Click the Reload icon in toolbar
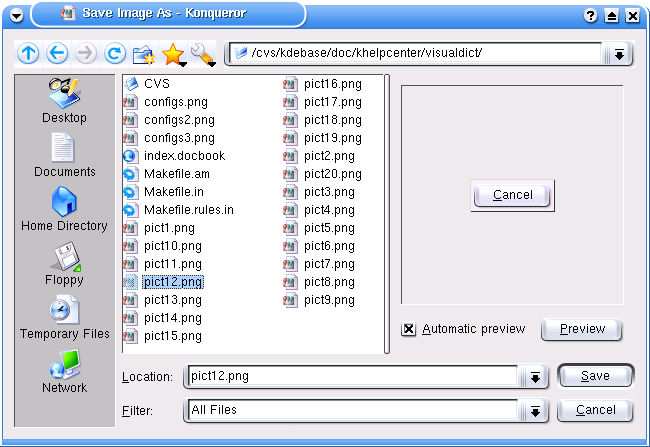650x447 pixels. 115,54
